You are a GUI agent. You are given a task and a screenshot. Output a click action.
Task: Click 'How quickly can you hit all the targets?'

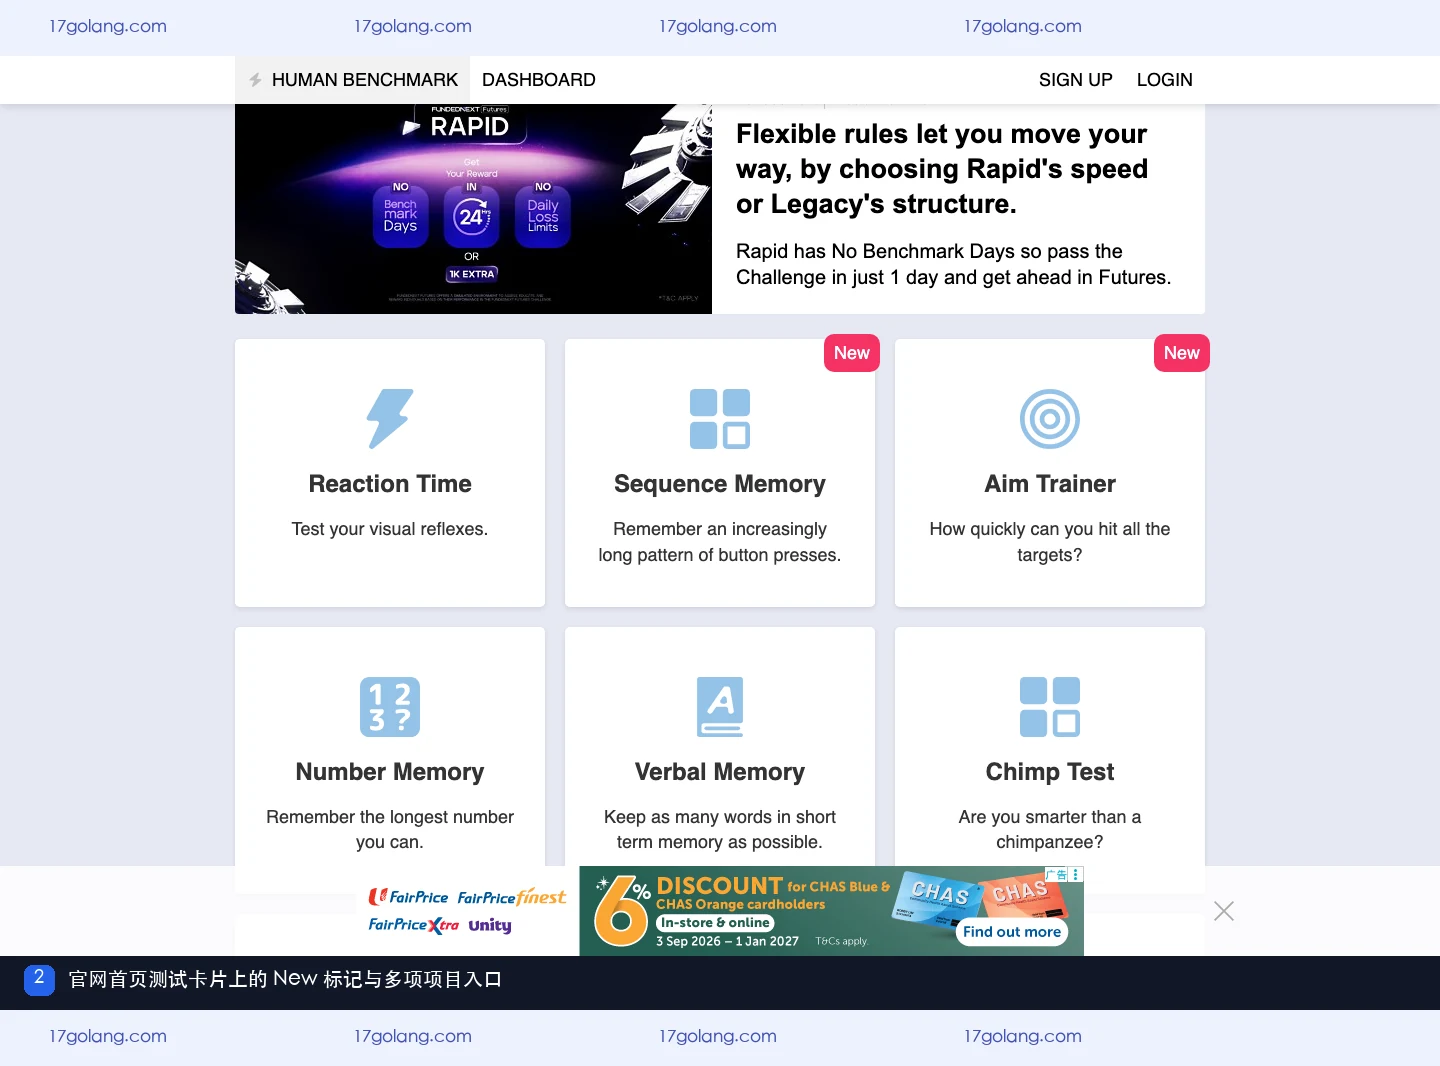(1050, 542)
